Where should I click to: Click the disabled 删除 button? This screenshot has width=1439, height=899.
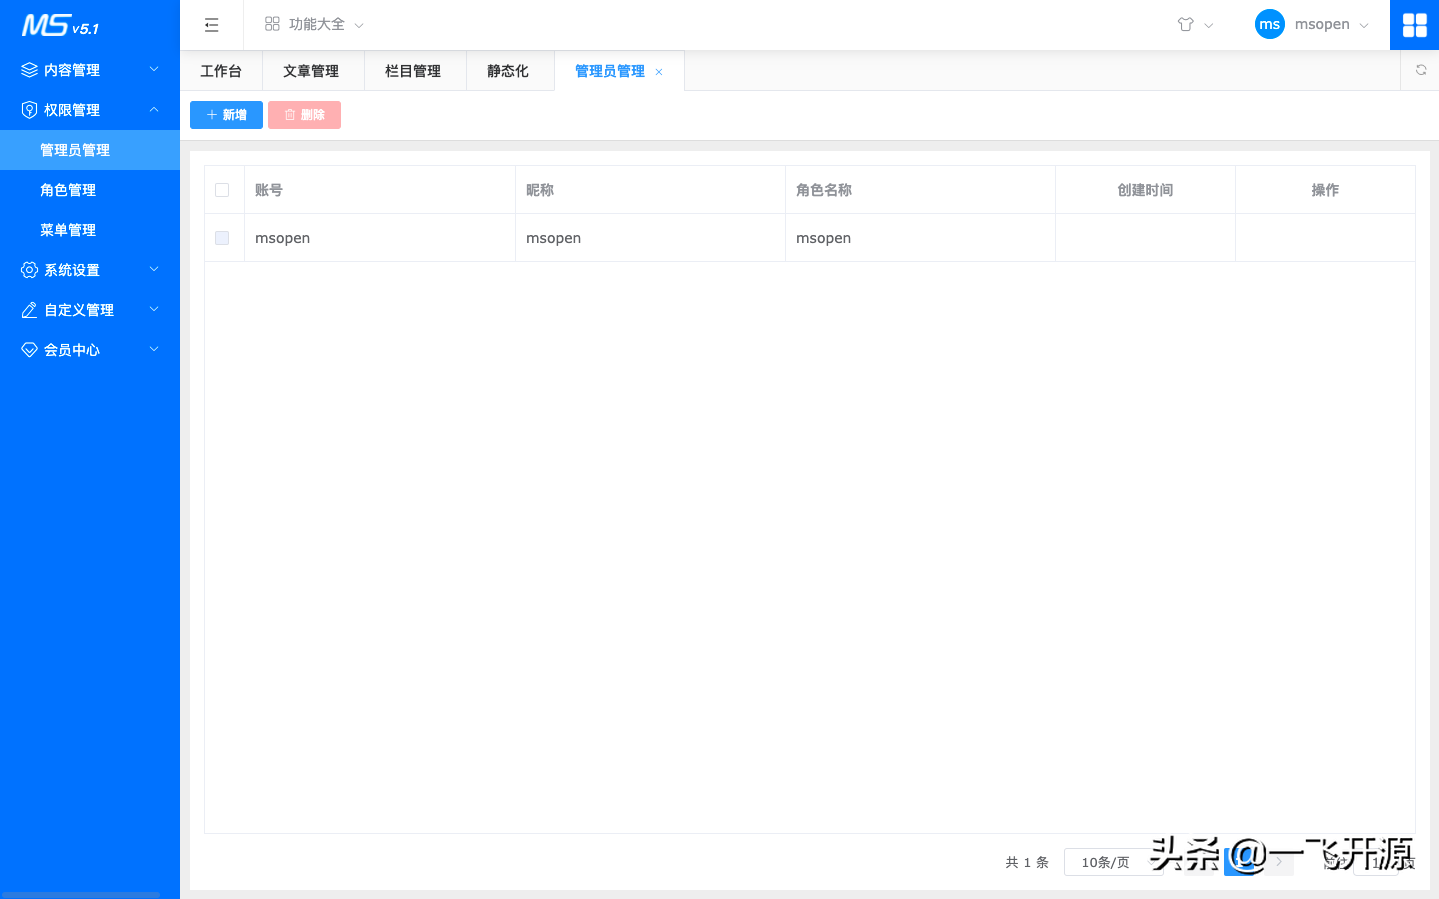point(304,114)
